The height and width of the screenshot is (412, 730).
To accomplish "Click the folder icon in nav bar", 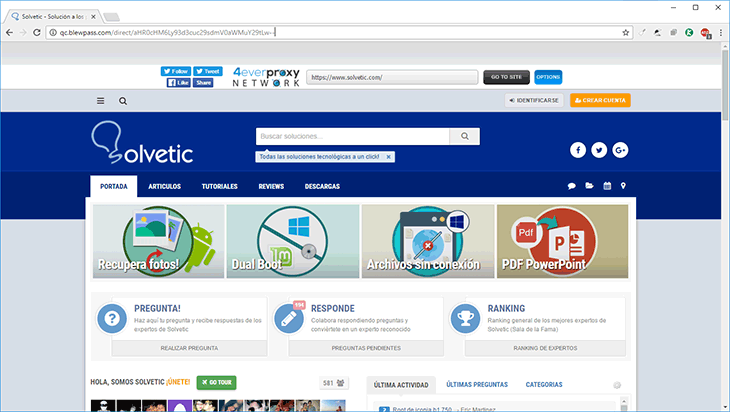I will pos(589,186).
